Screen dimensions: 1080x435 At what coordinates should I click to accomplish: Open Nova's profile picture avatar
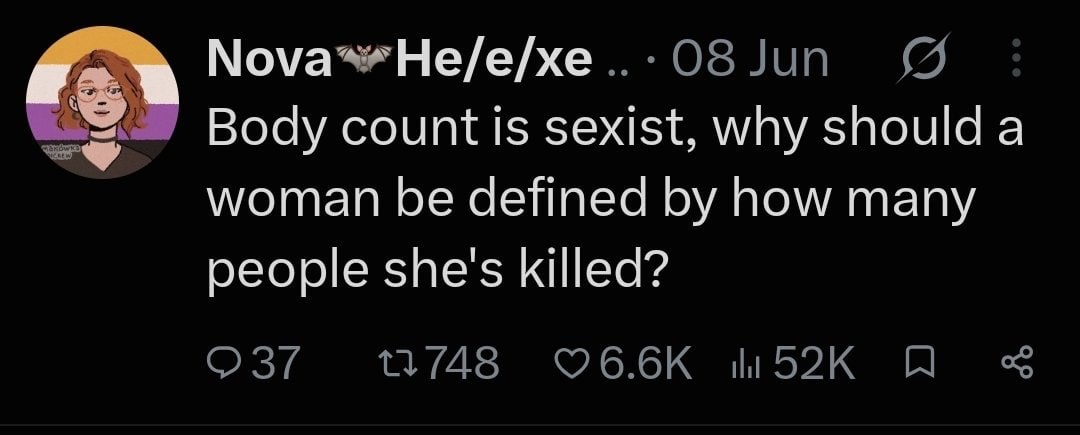click(x=103, y=103)
